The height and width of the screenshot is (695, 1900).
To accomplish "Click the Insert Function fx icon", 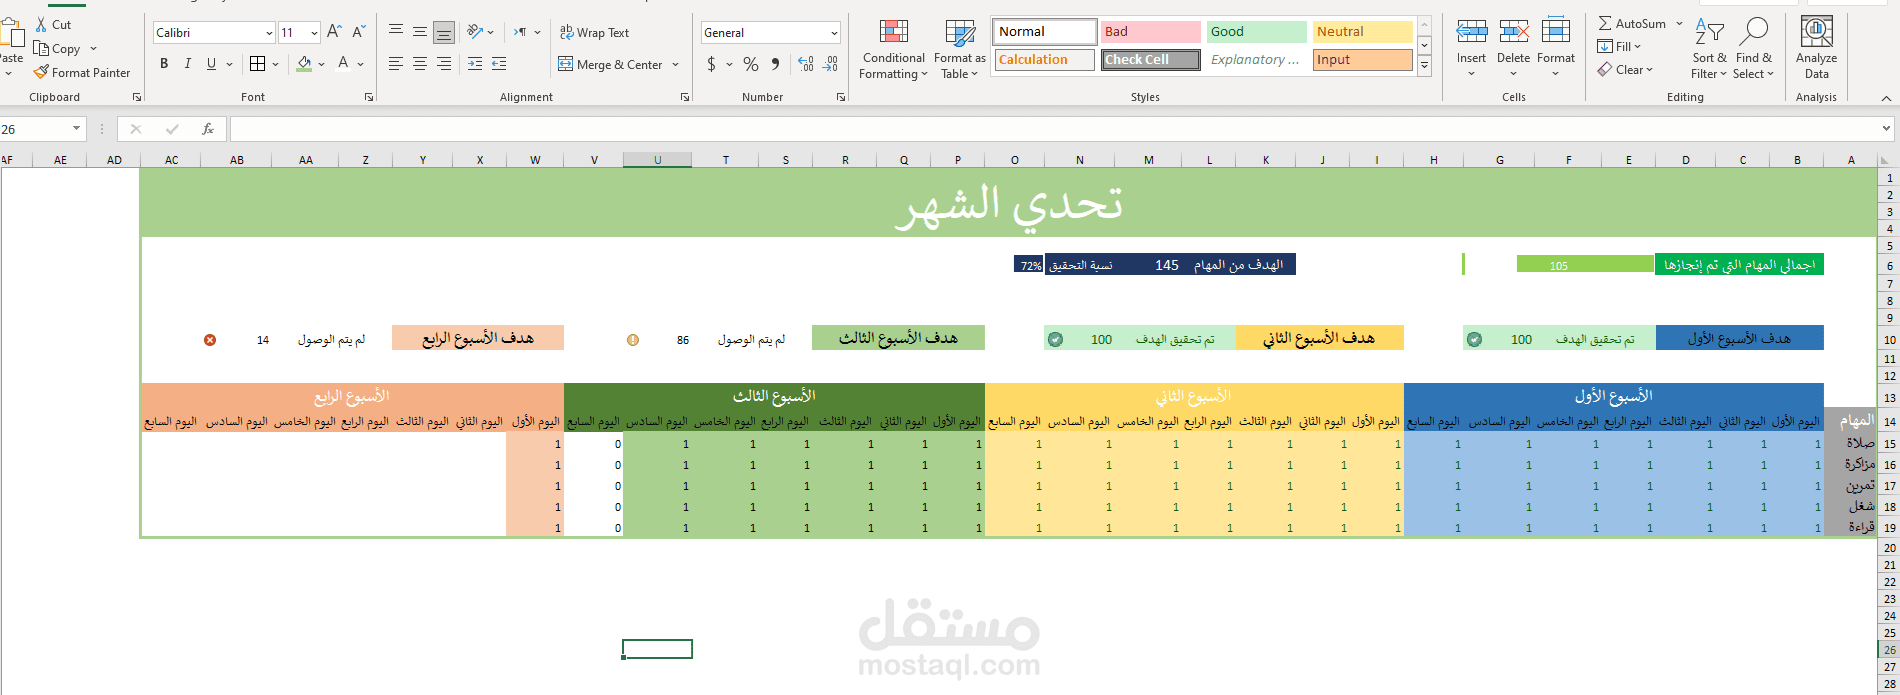I will point(208,129).
